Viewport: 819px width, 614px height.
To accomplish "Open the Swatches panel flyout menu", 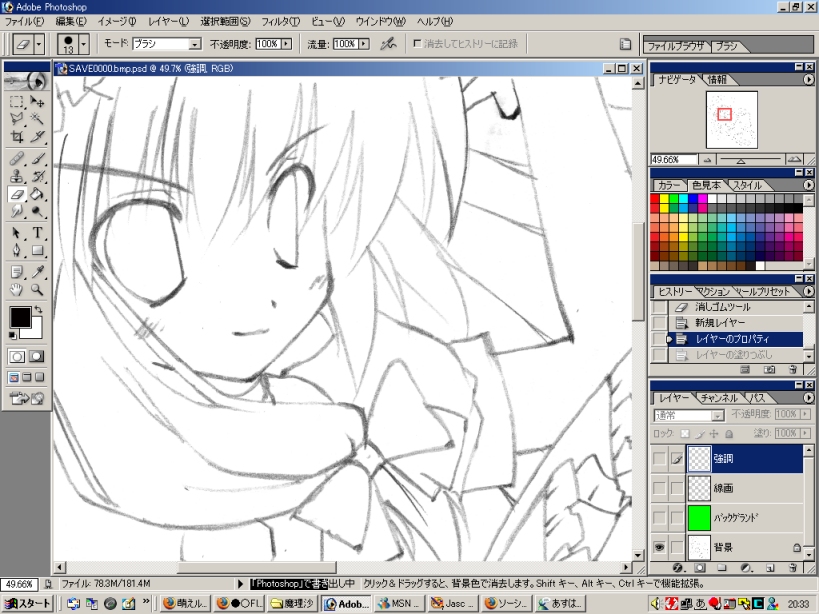I will [808, 185].
